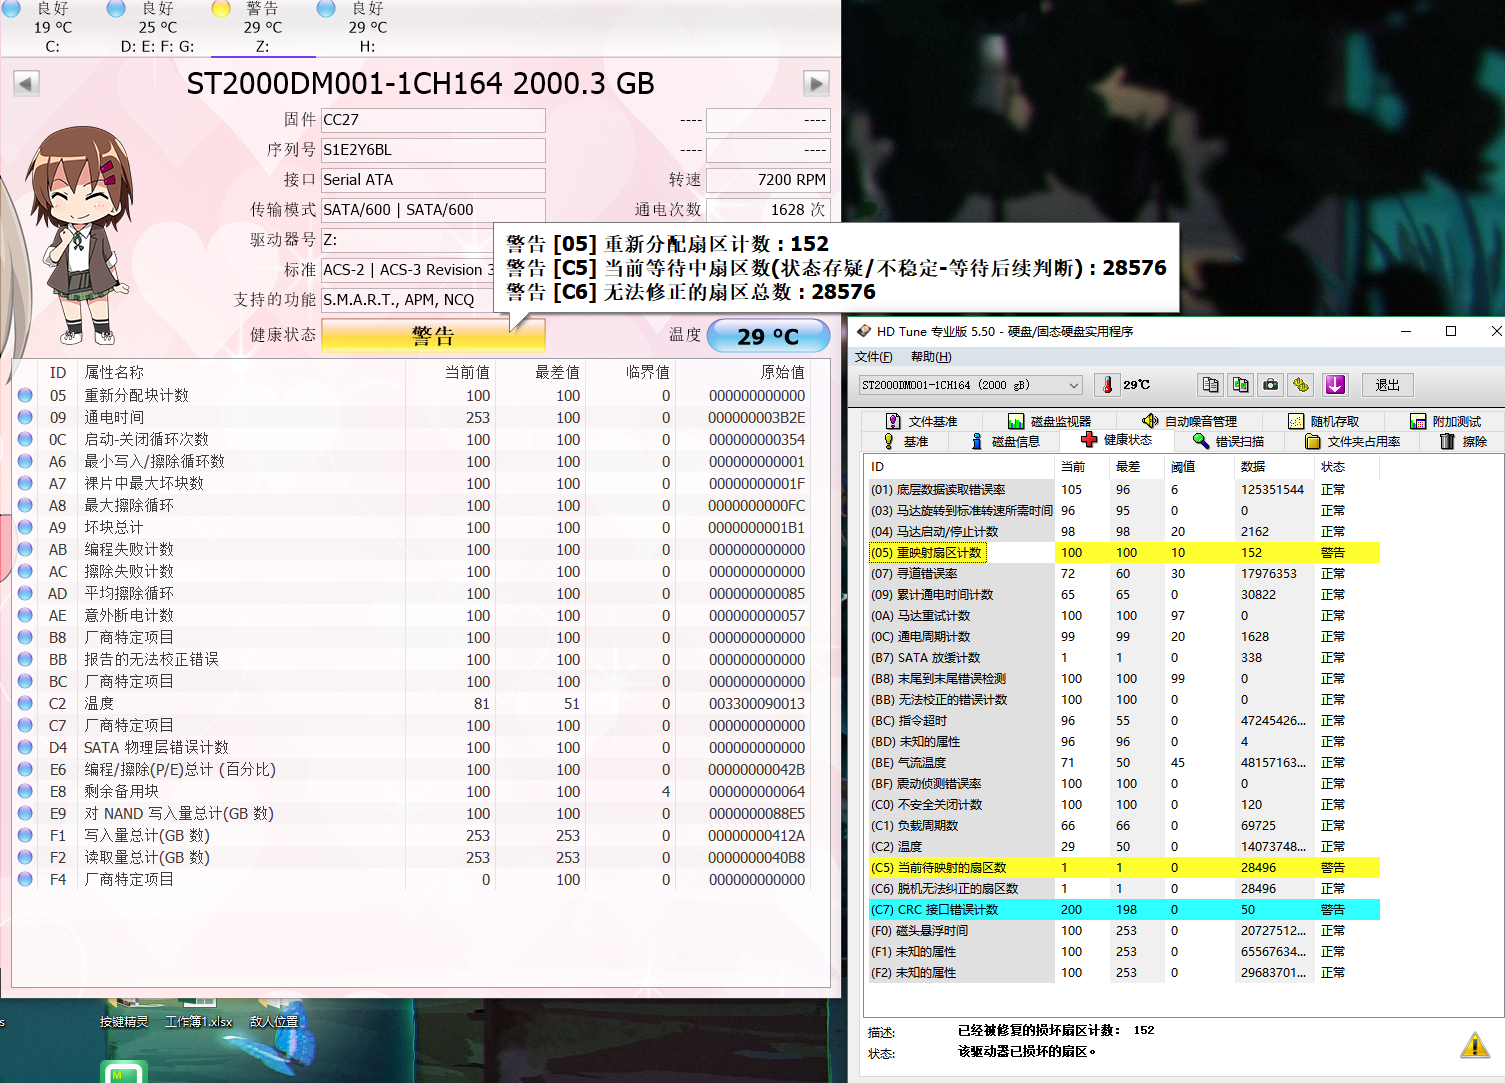Click the 接口 field showing Serial ATA
1505x1083 pixels.
pos(433,180)
